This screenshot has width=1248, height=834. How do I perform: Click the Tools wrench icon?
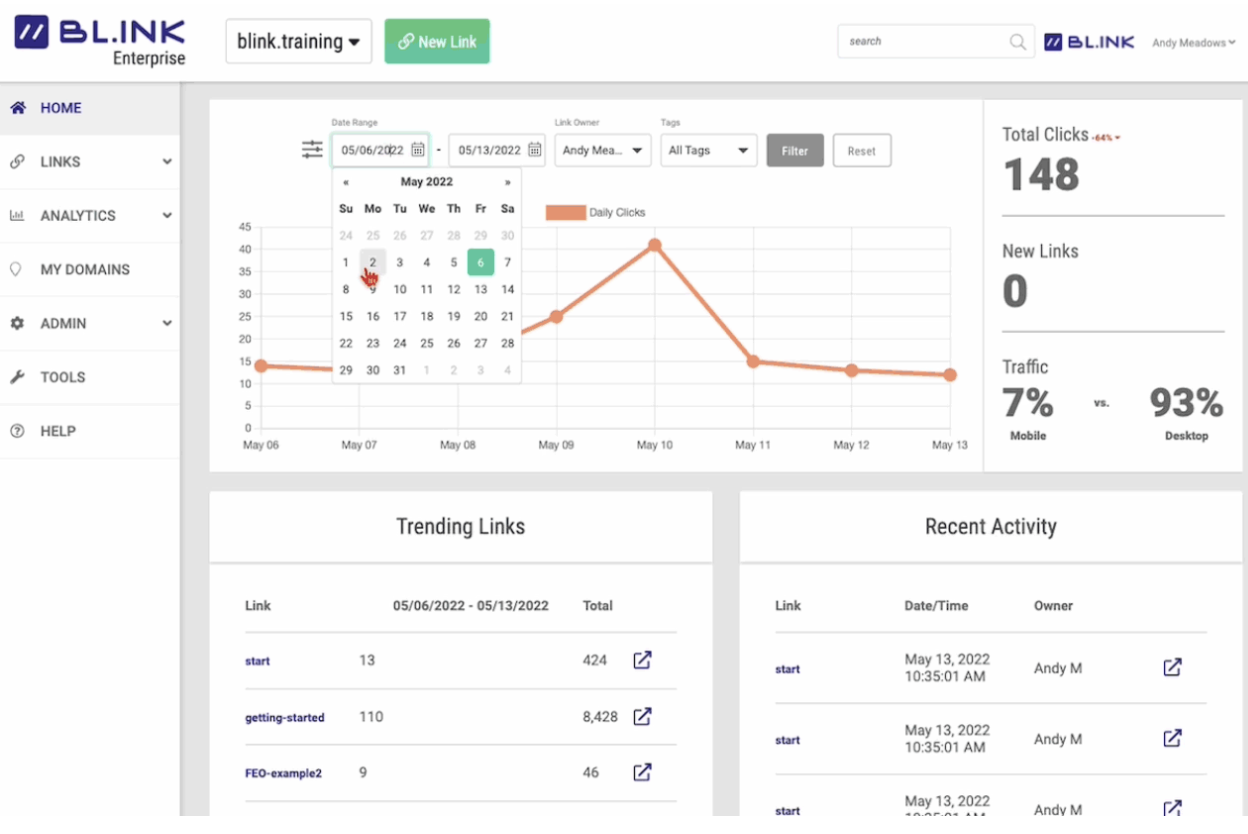17,377
